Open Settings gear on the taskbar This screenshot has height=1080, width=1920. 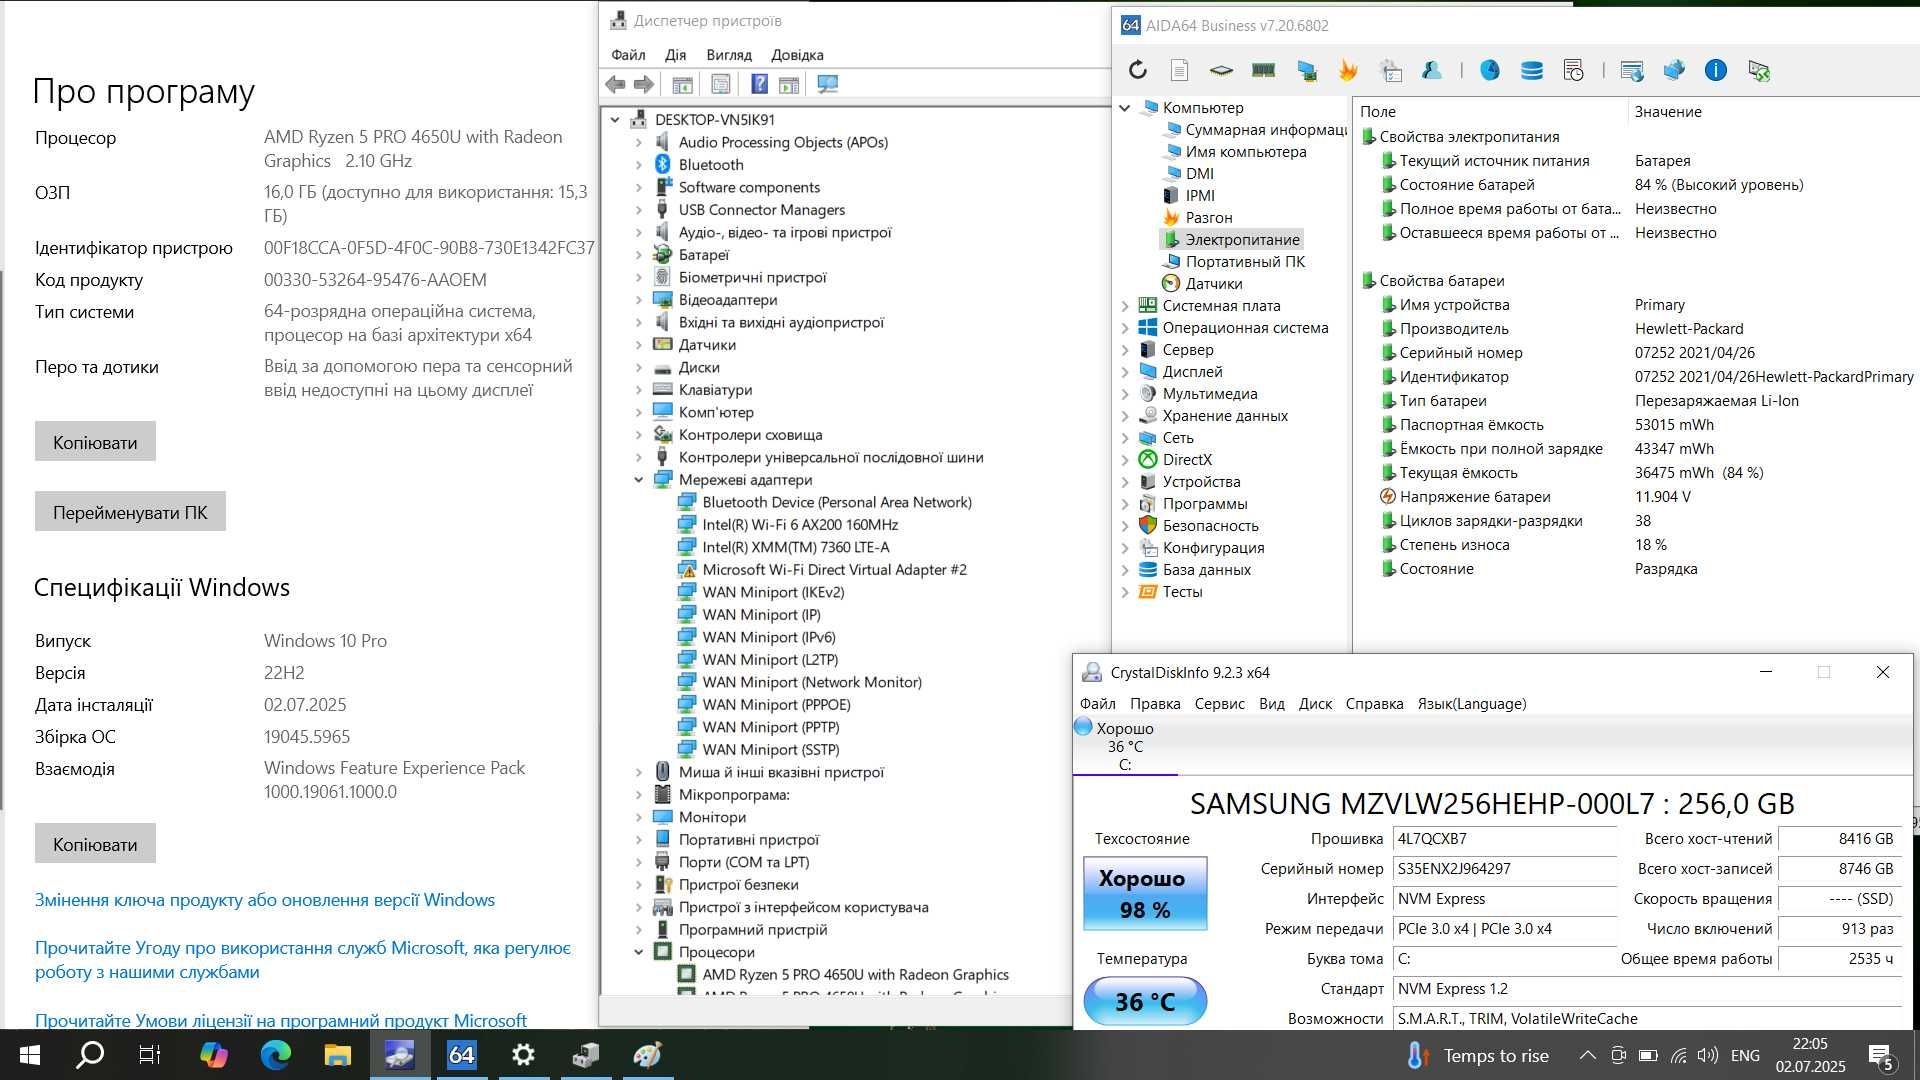click(x=523, y=1055)
